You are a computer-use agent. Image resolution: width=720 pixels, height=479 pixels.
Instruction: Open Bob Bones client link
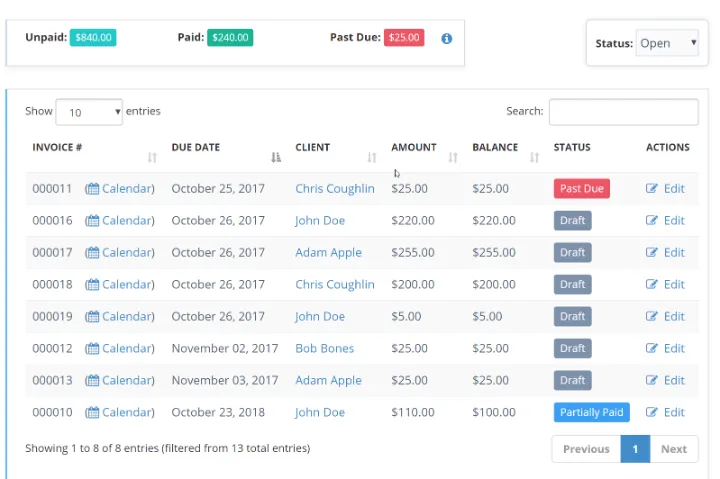(x=325, y=348)
